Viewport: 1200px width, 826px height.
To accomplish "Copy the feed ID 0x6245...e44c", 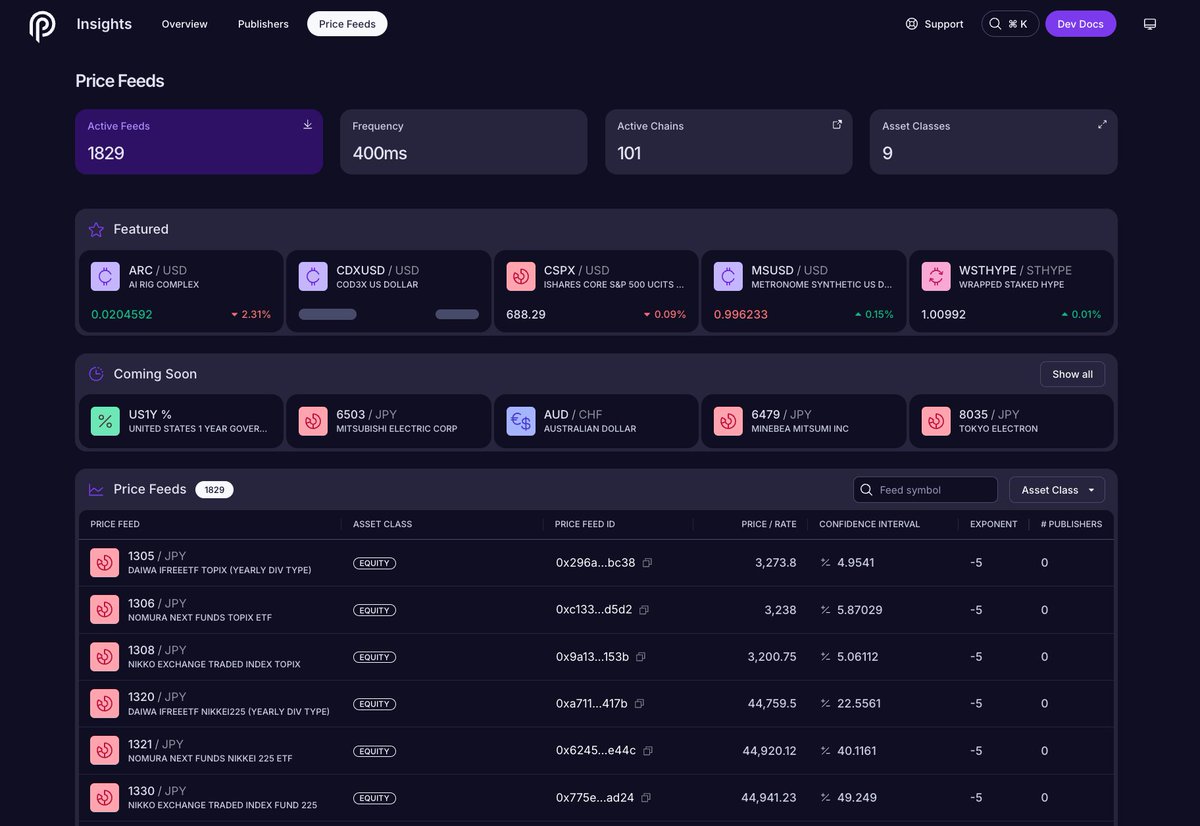I will tap(648, 751).
